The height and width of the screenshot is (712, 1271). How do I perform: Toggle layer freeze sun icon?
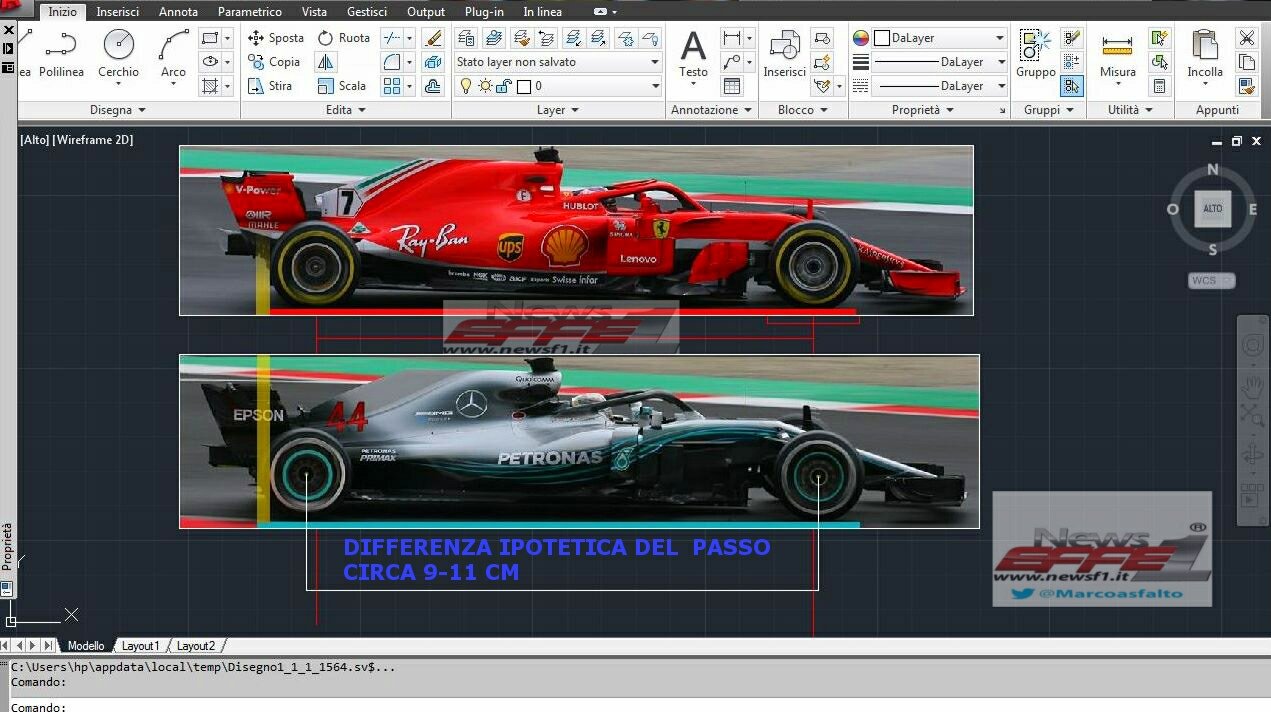[485, 86]
